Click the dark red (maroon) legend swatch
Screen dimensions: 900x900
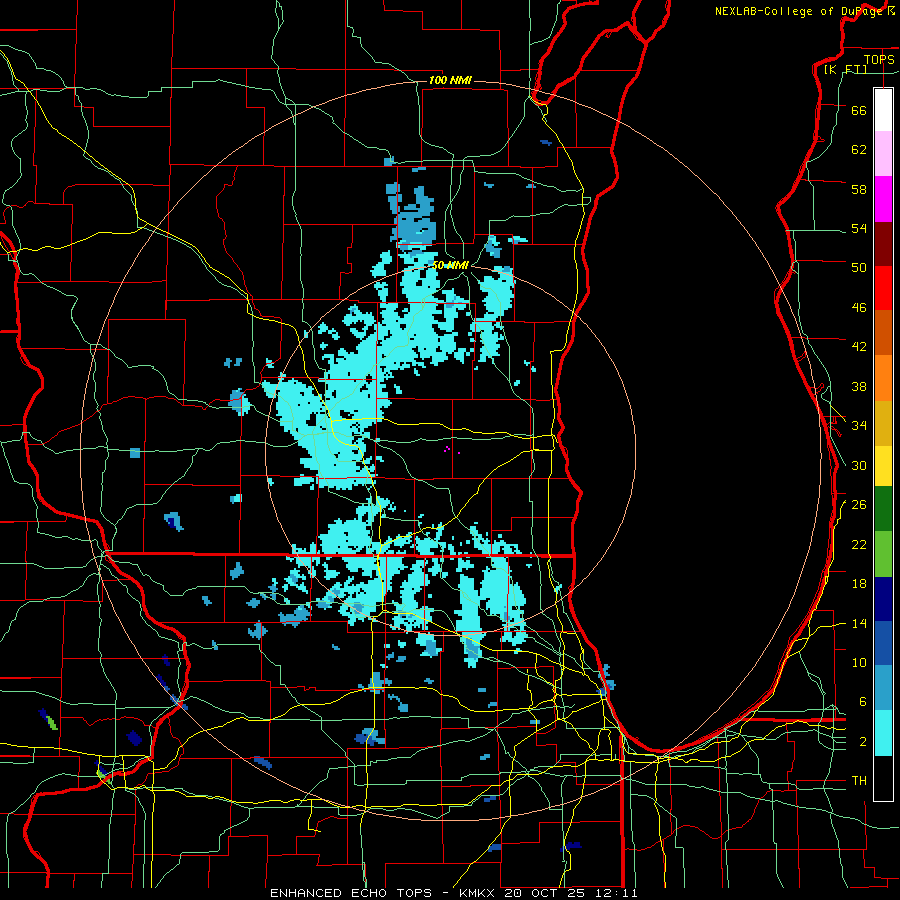point(883,245)
